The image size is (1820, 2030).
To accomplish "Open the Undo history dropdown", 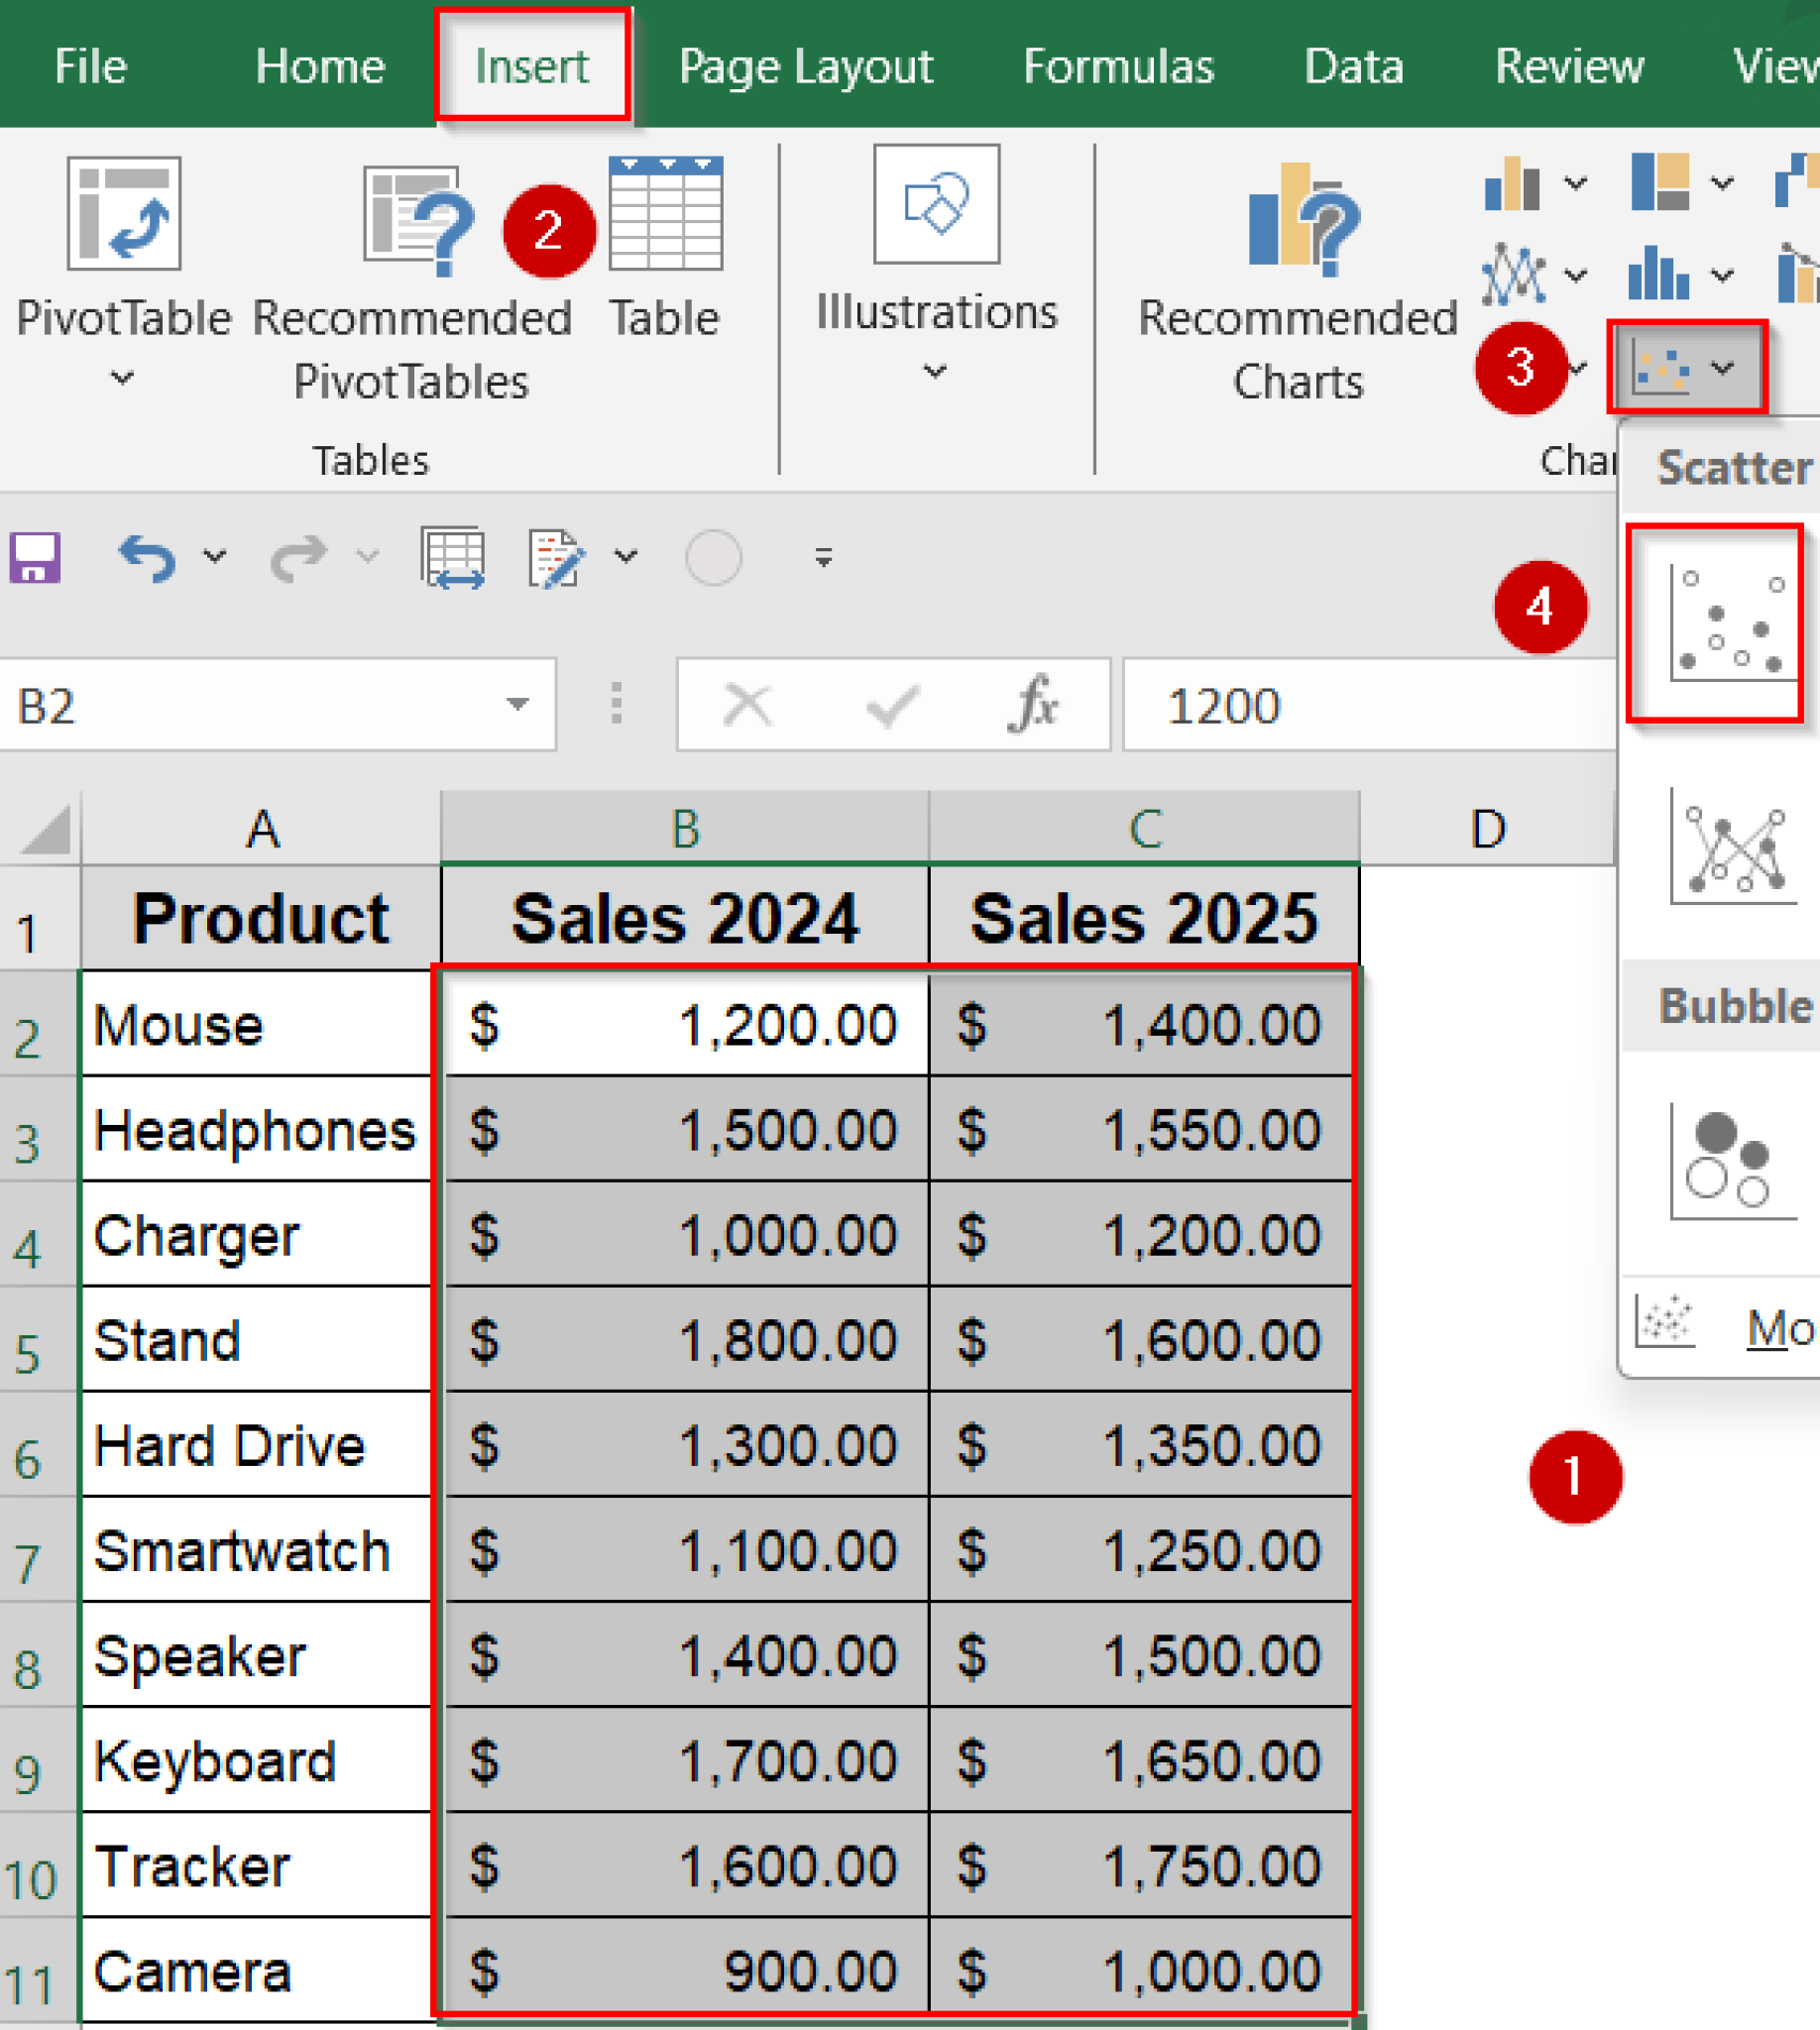I will click(215, 555).
